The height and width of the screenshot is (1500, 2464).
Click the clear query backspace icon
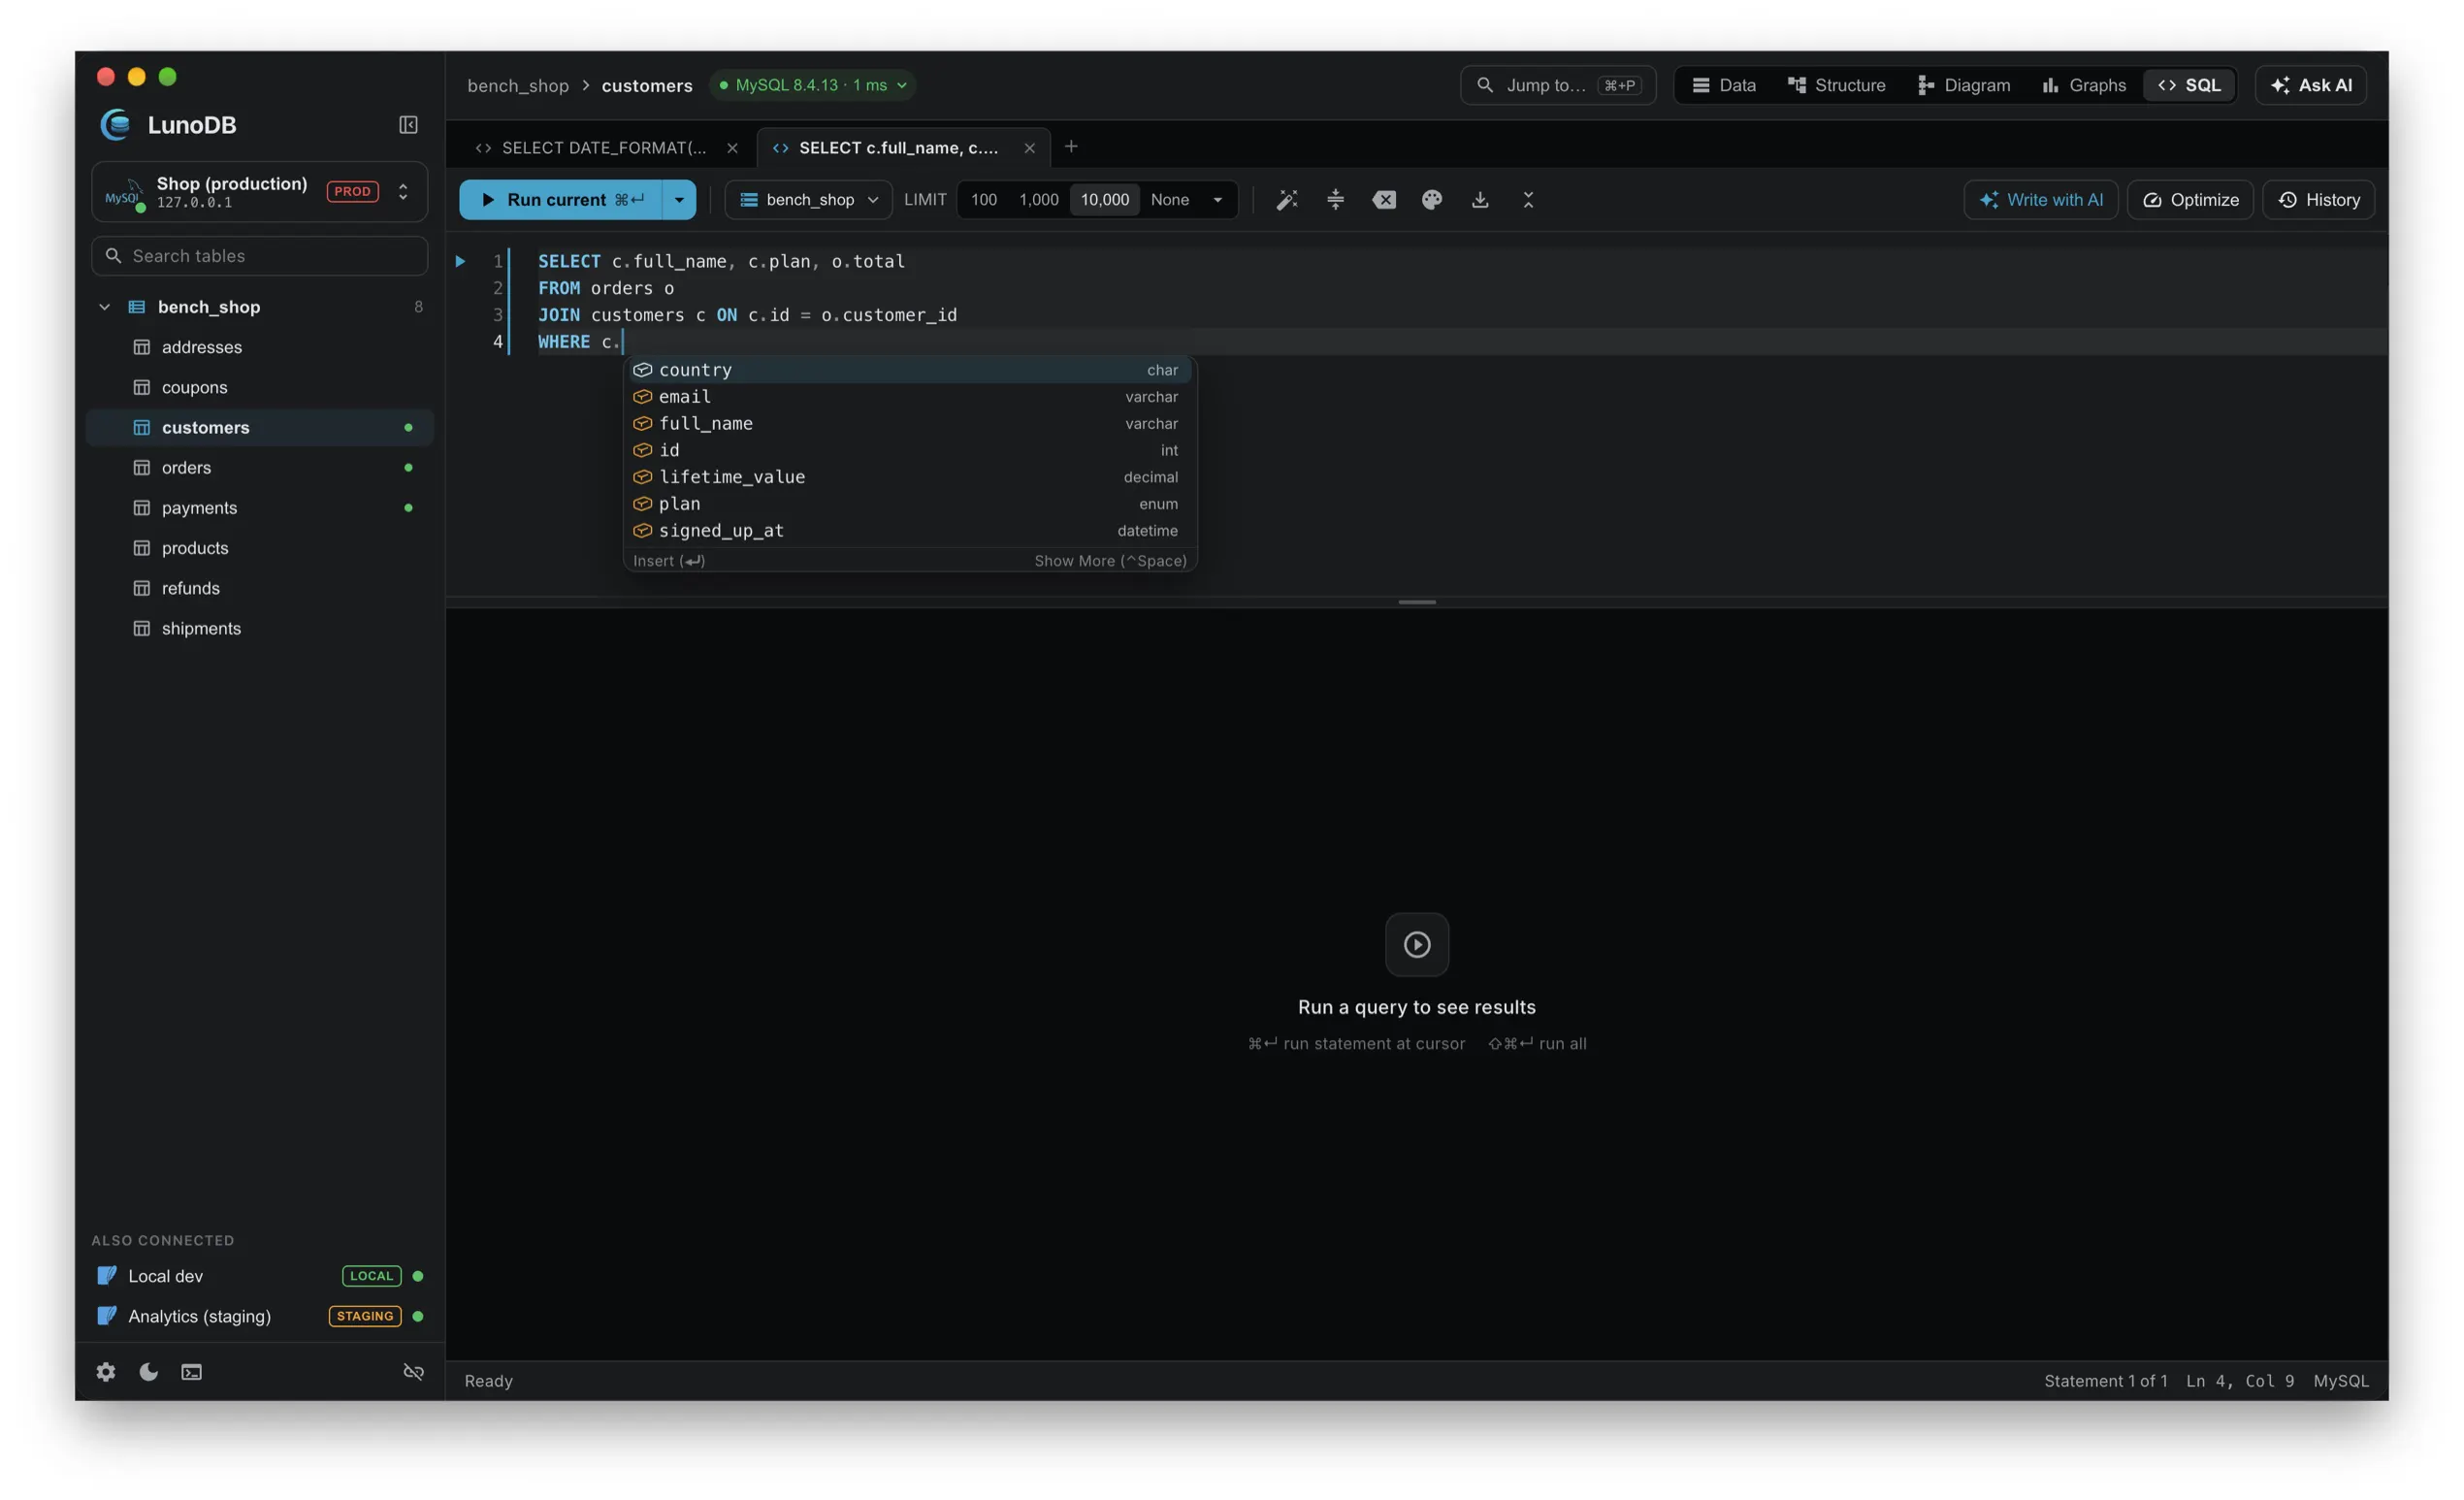pos(1384,200)
